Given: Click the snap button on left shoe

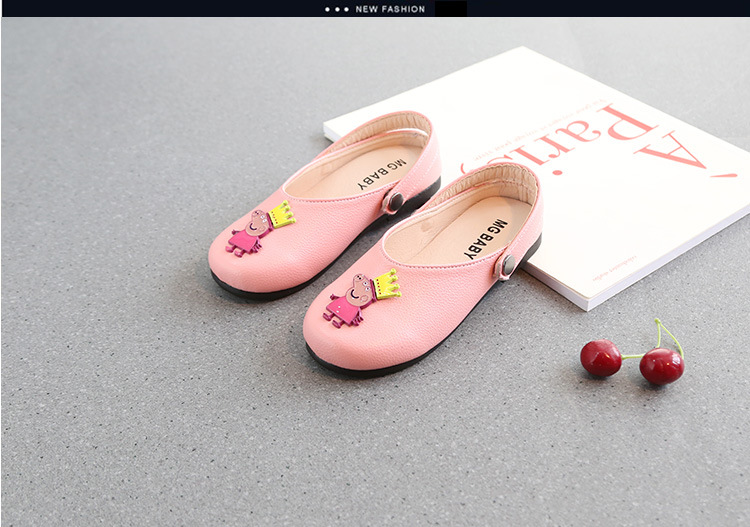Looking at the screenshot, I should tap(395, 202).
